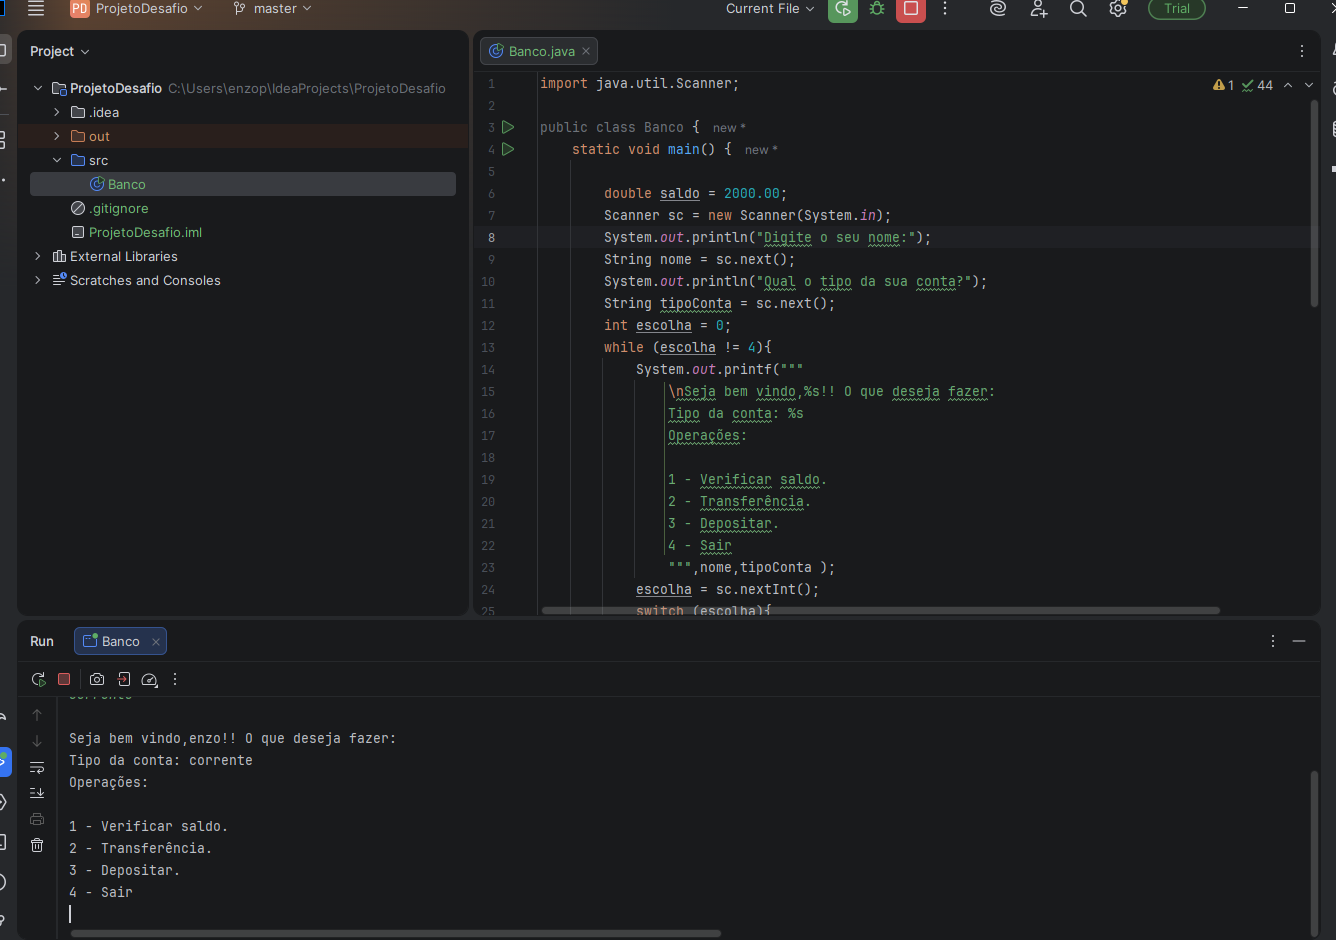Open the main hamburger menu
Viewport: 1336px width, 940px height.
point(36,9)
